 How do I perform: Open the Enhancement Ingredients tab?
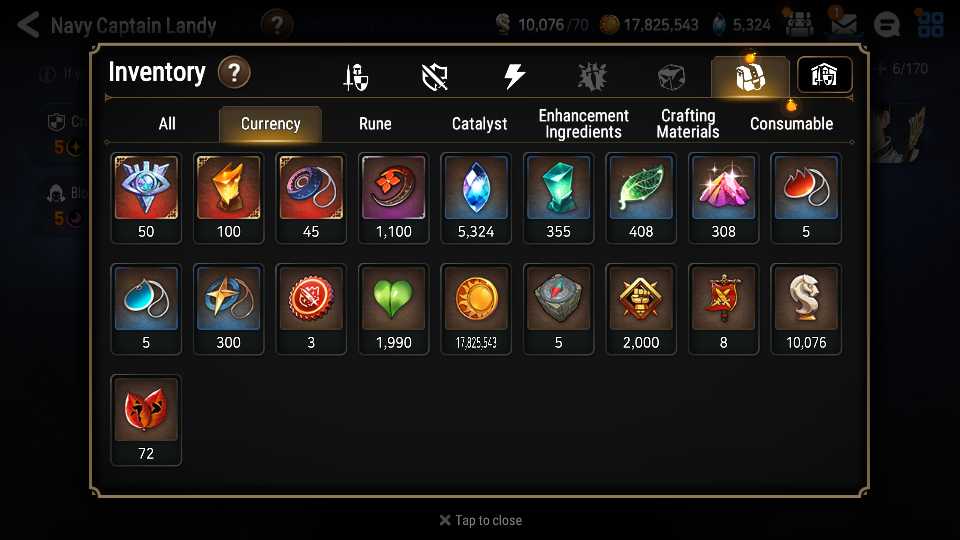tap(583, 124)
